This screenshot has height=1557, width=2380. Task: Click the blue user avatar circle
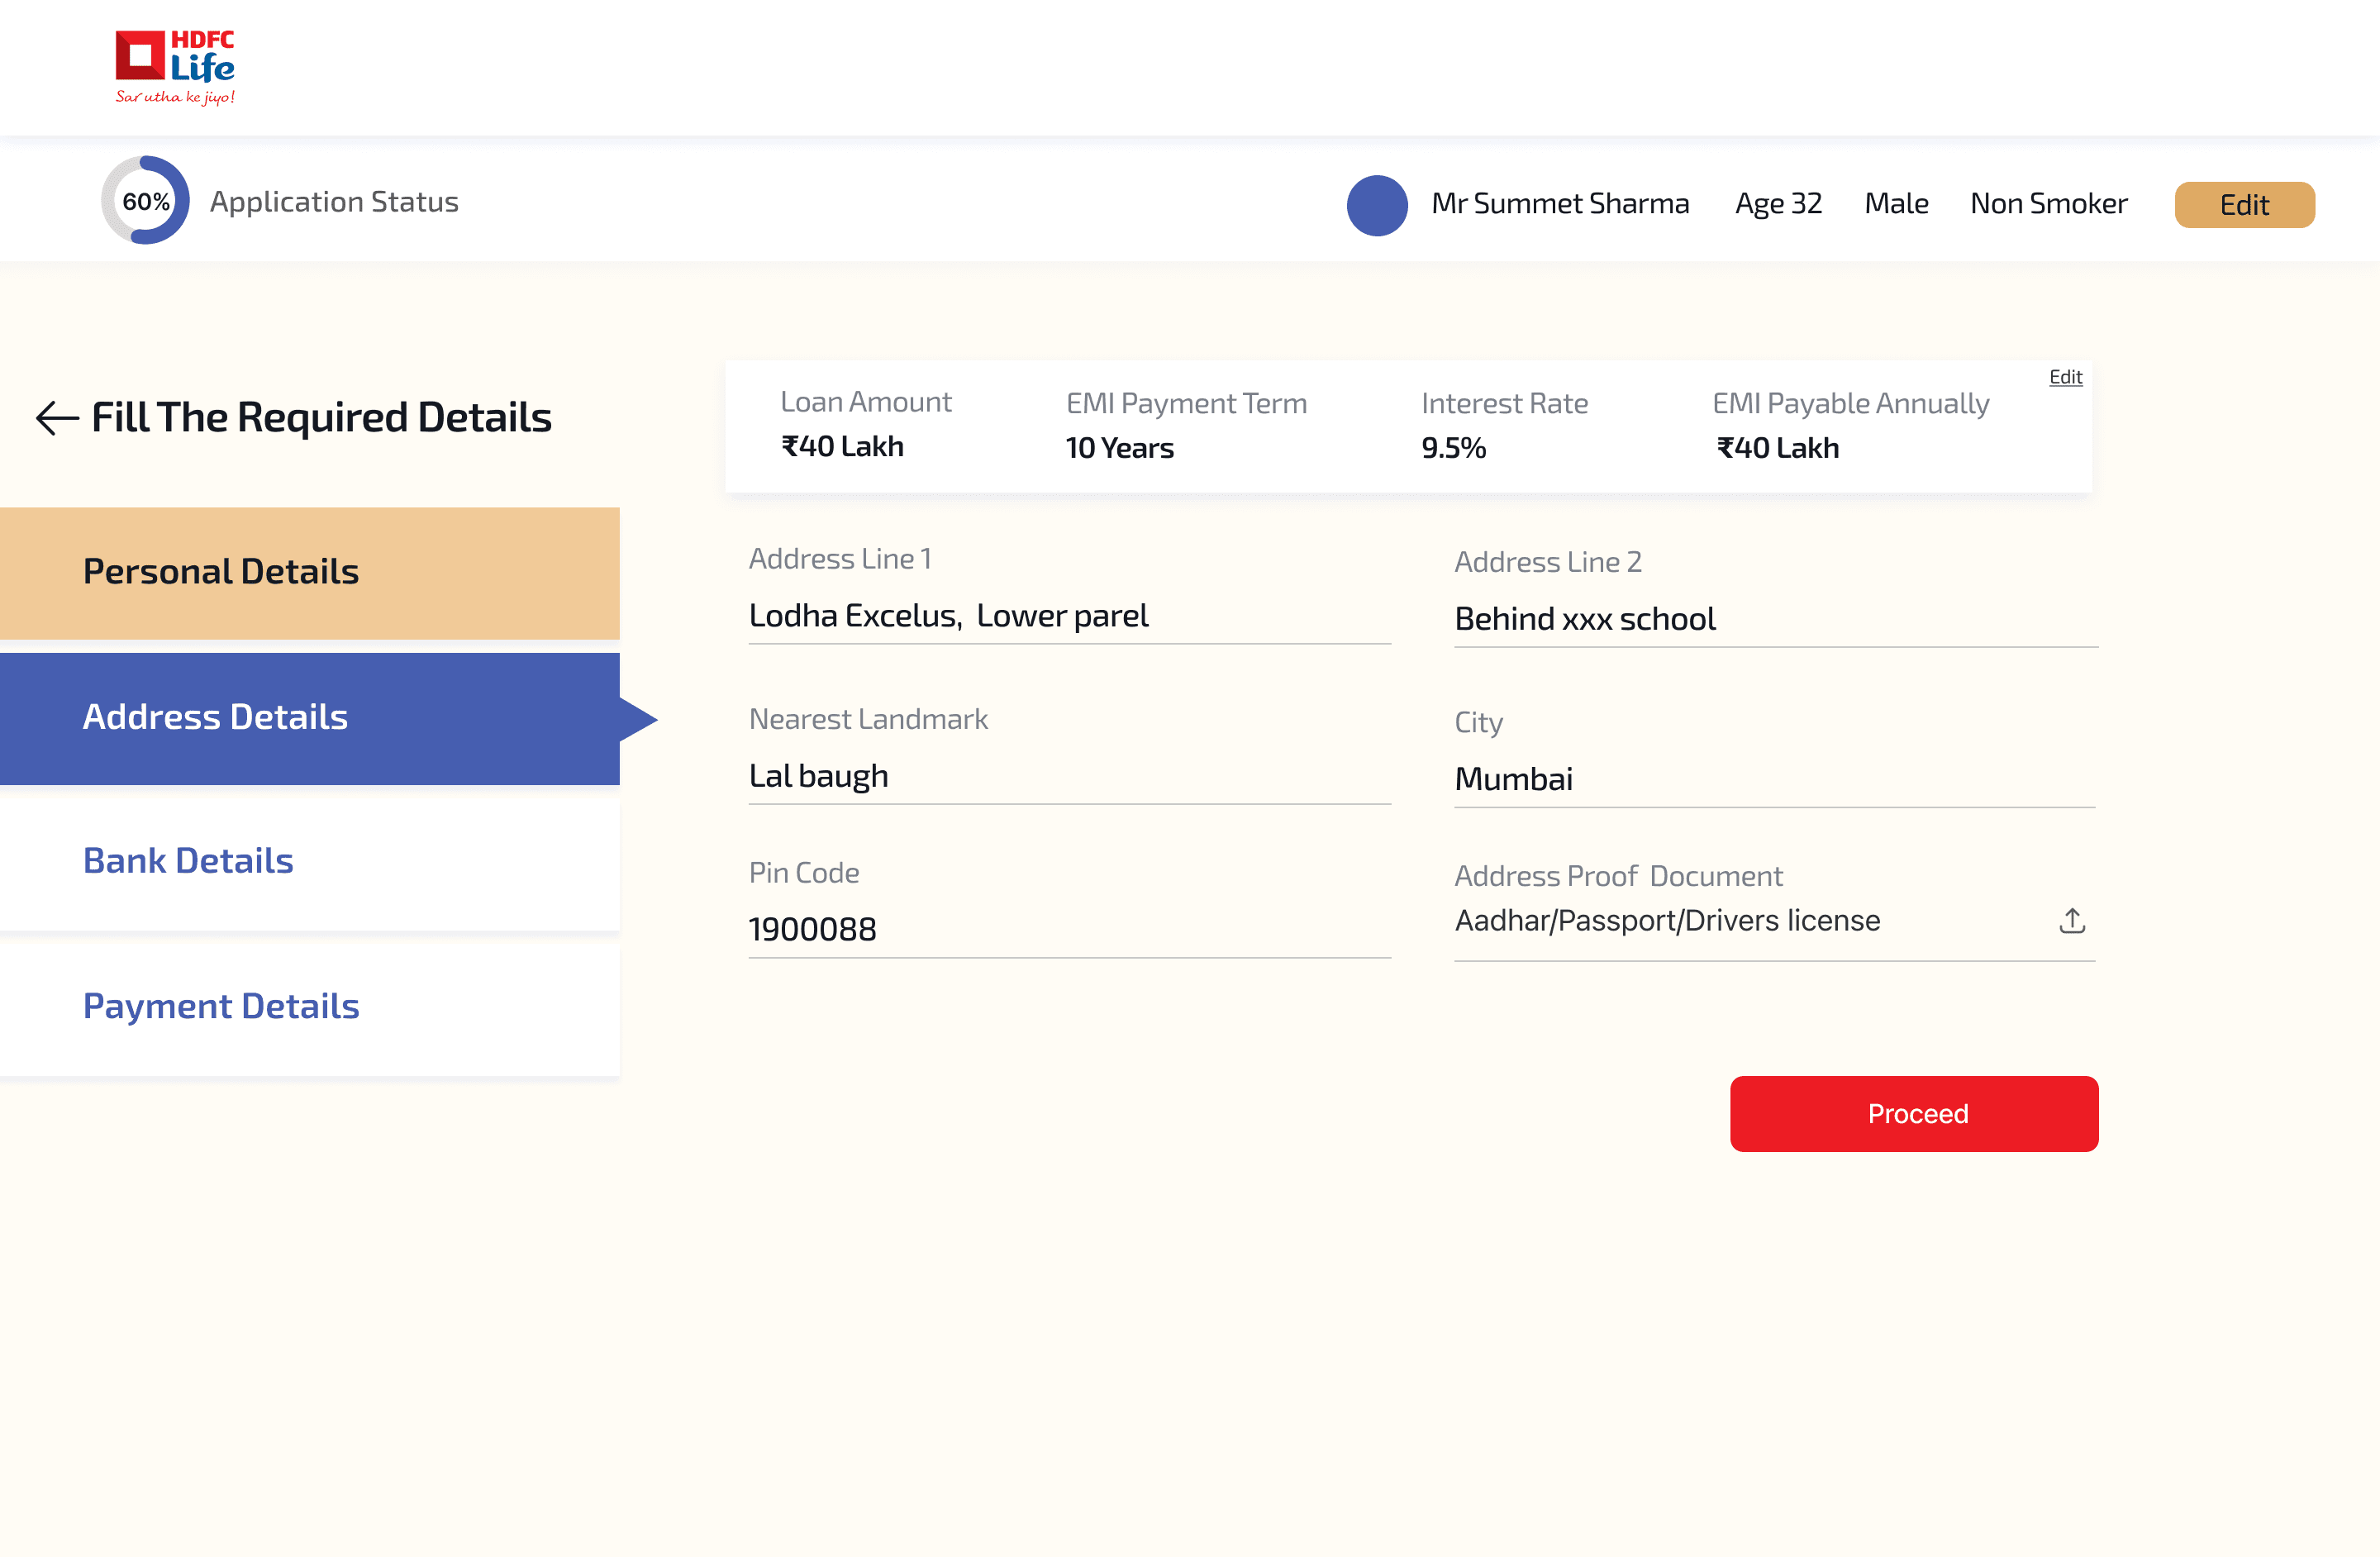(x=1377, y=205)
